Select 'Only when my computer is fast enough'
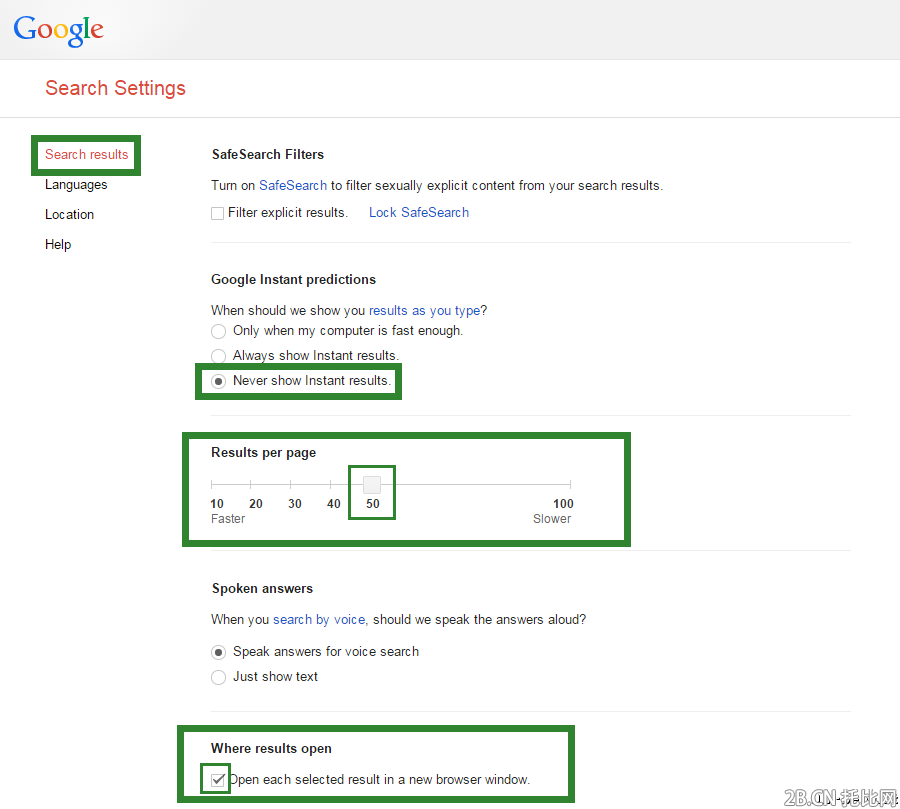The width and height of the screenshot is (900, 809). [x=218, y=331]
